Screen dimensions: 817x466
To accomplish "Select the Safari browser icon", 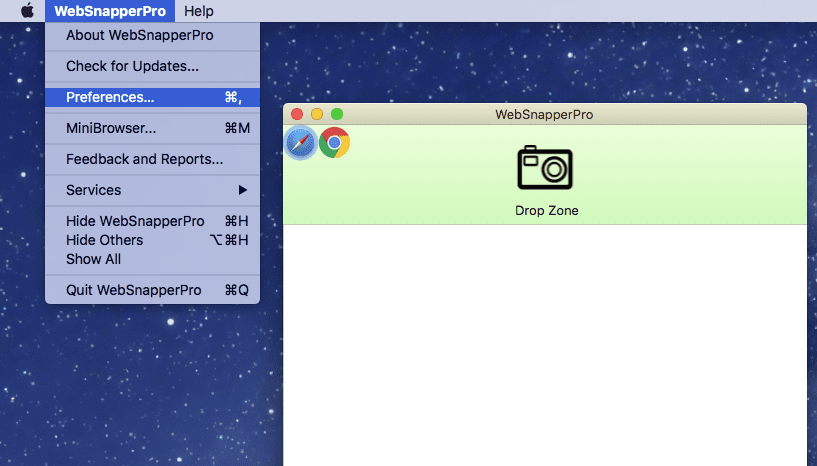I will [x=301, y=143].
